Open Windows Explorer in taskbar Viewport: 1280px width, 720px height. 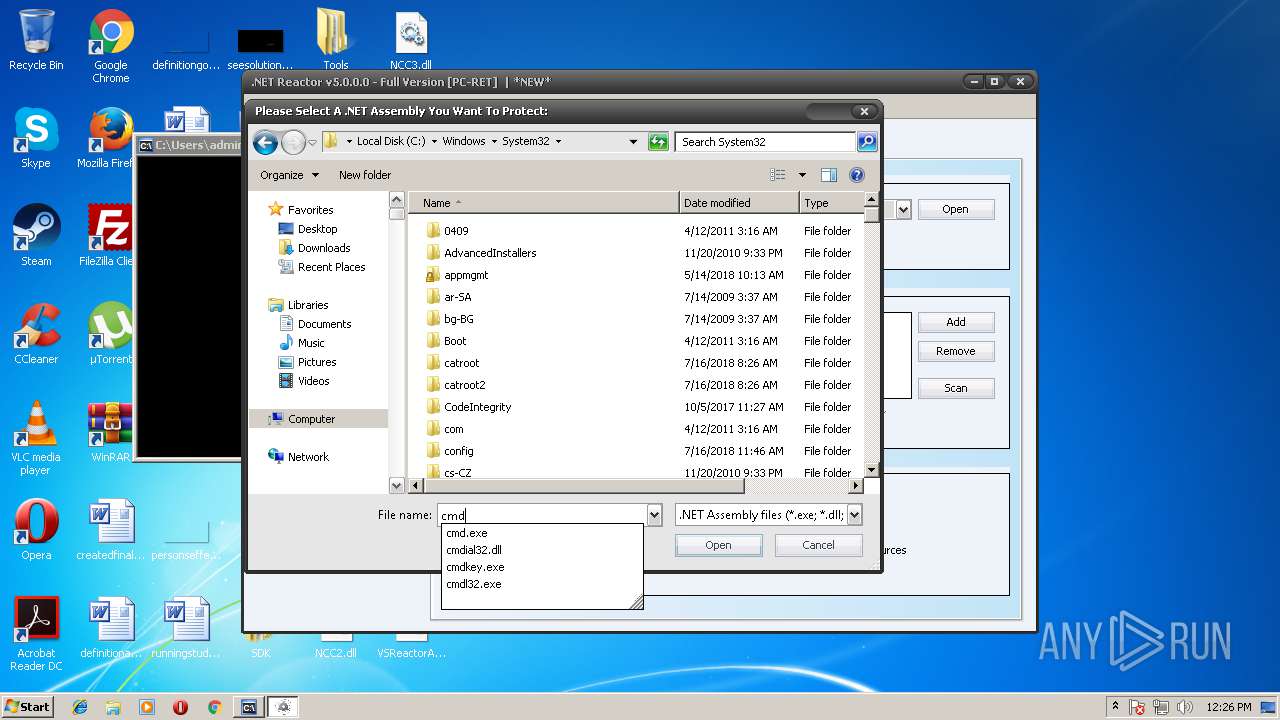113,707
